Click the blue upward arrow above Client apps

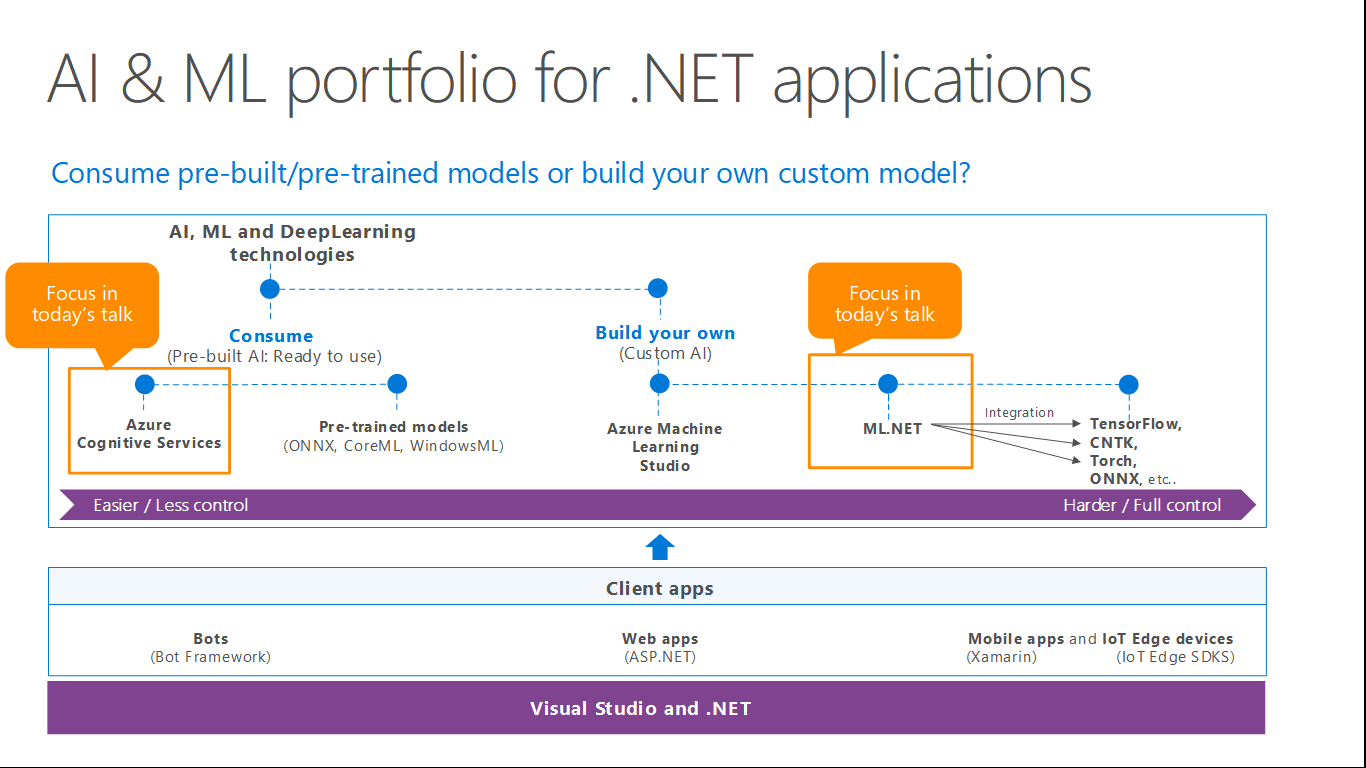(660, 547)
